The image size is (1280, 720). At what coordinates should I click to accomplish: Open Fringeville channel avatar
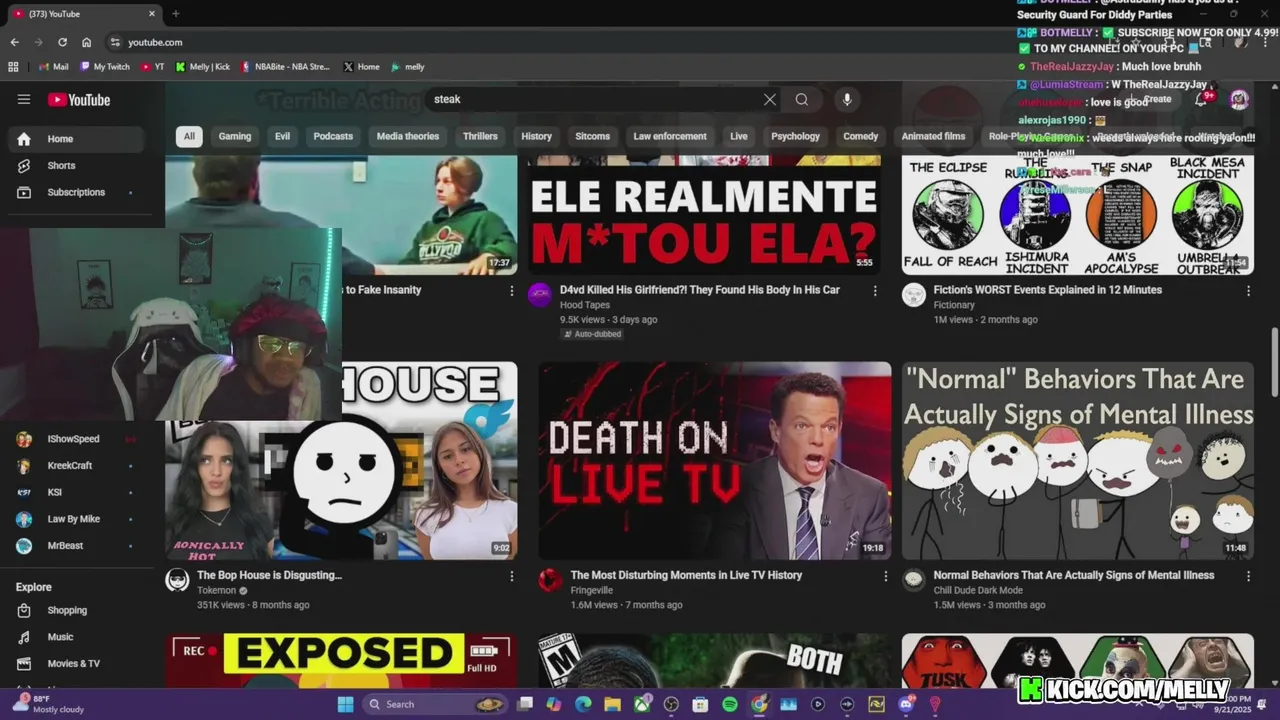pyautogui.click(x=550, y=580)
